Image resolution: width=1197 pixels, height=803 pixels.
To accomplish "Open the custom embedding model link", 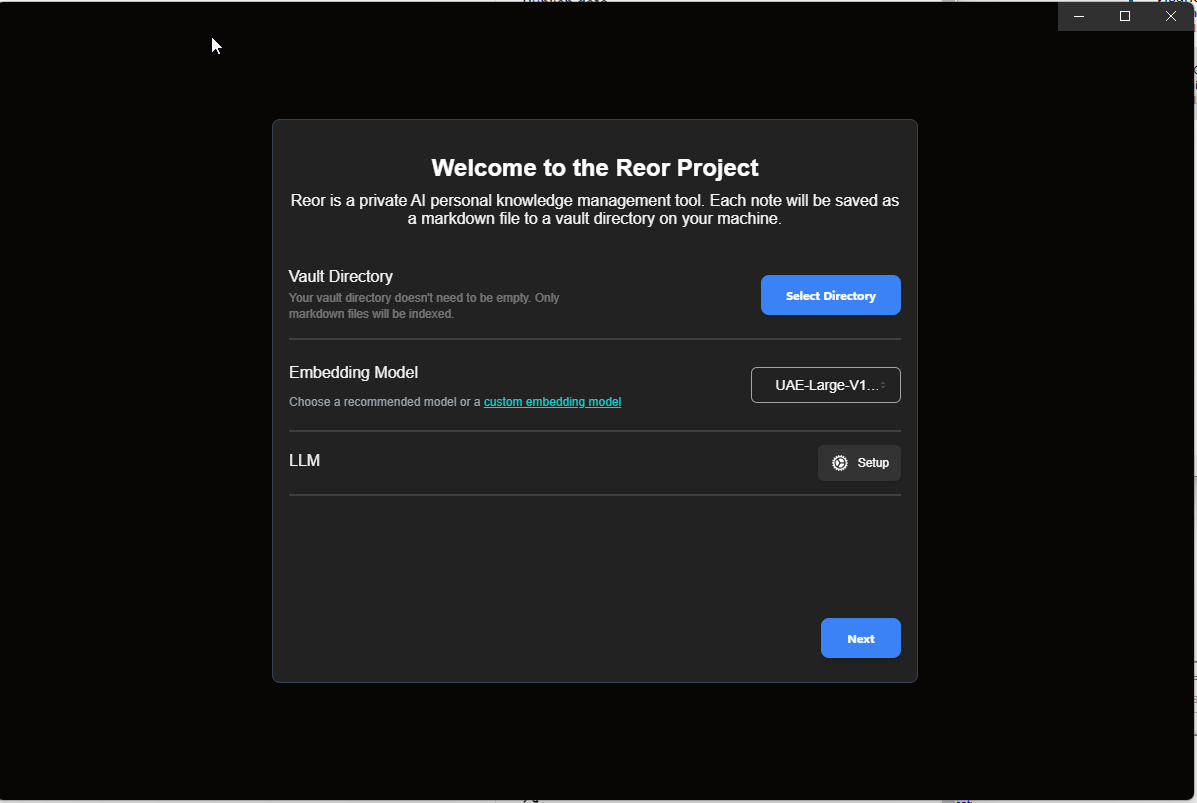I will click(552, 402).
